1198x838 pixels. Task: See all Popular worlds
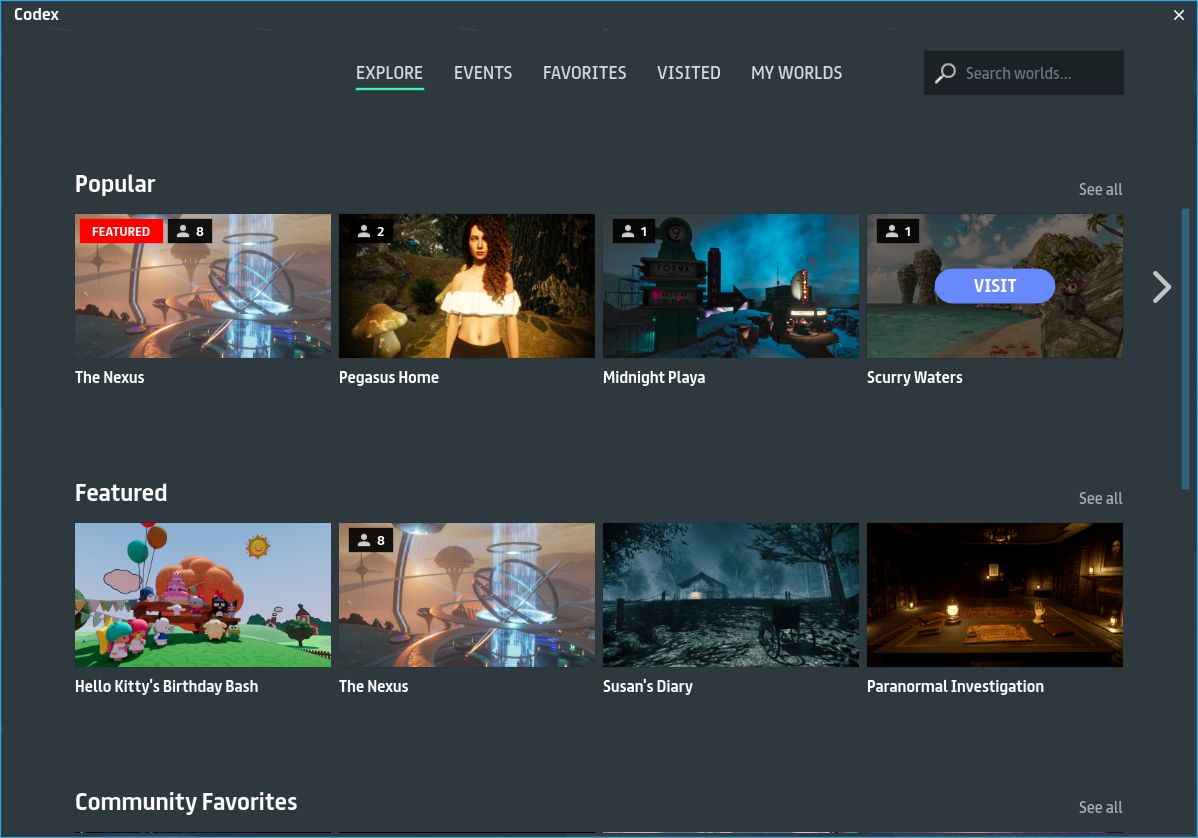(1100, 189)
